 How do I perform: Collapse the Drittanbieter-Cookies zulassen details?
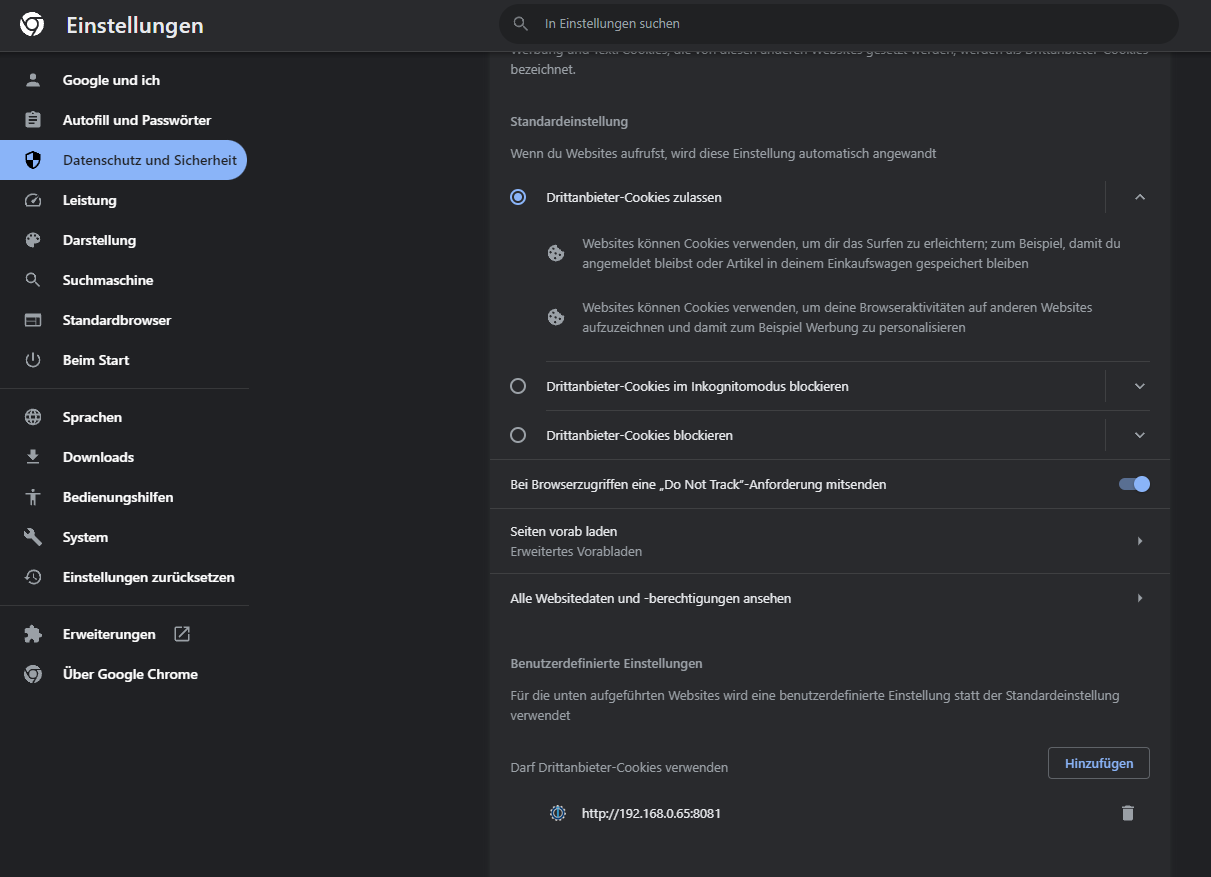click(1139, 197)
